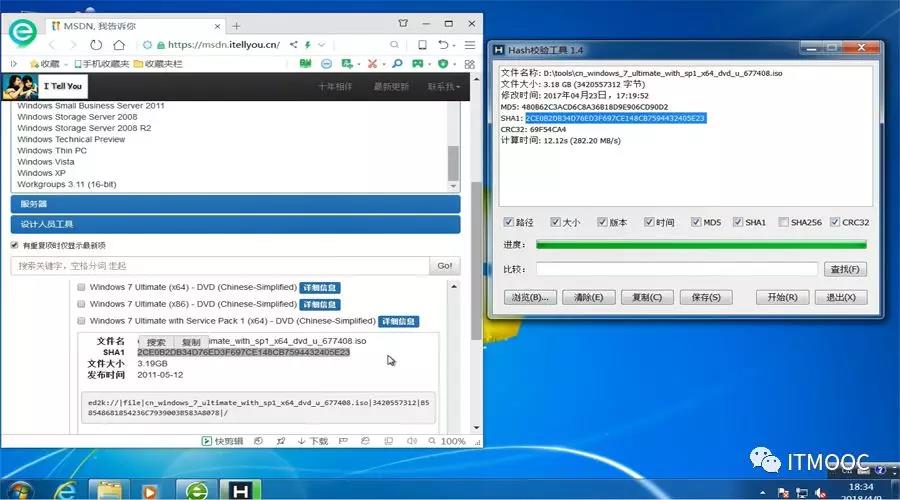Close the MSDN browser tab
Viewport: 900px width, 500px height.
[218, 26]
